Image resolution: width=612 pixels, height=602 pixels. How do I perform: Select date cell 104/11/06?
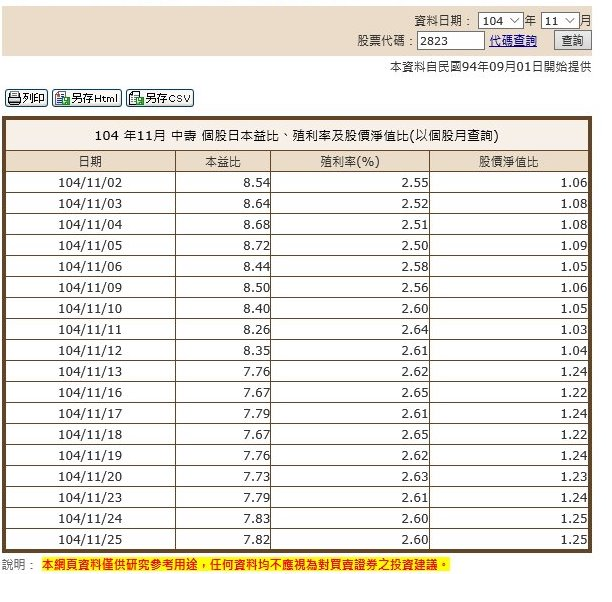pos(90,267)
